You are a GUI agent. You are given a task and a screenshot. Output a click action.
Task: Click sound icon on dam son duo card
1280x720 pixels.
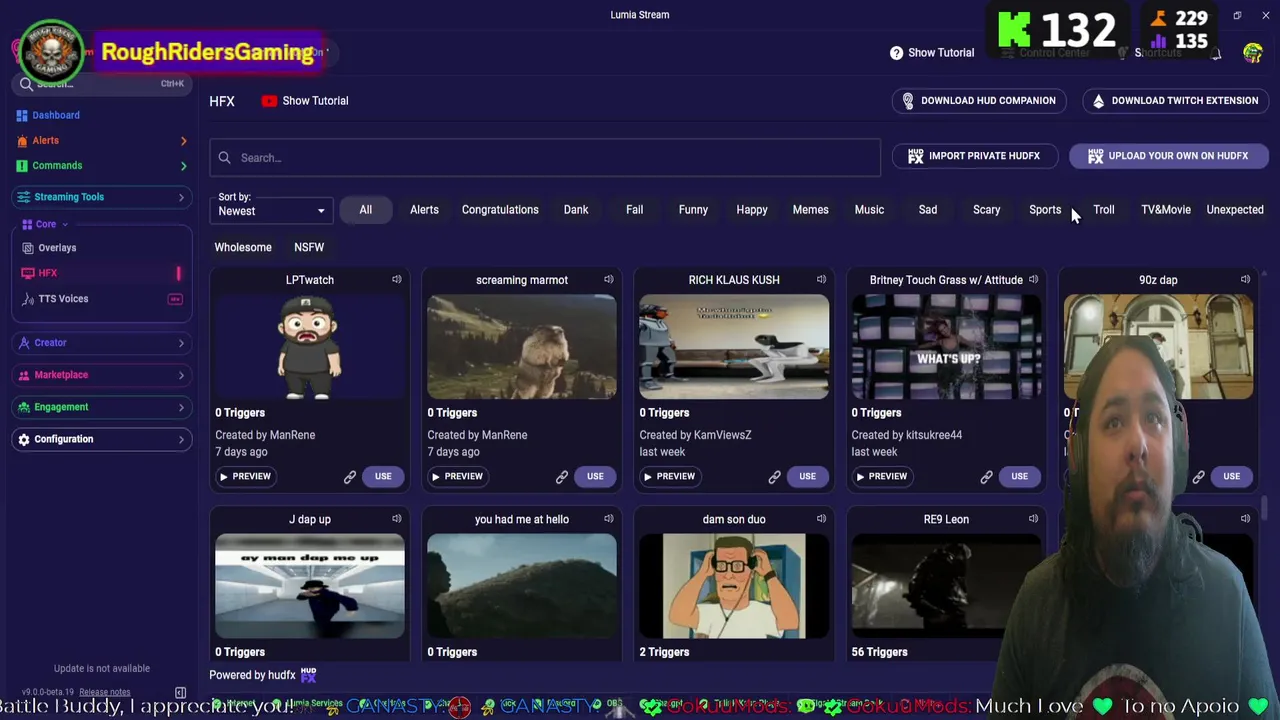pyautogui.click(x=821, y=518)
